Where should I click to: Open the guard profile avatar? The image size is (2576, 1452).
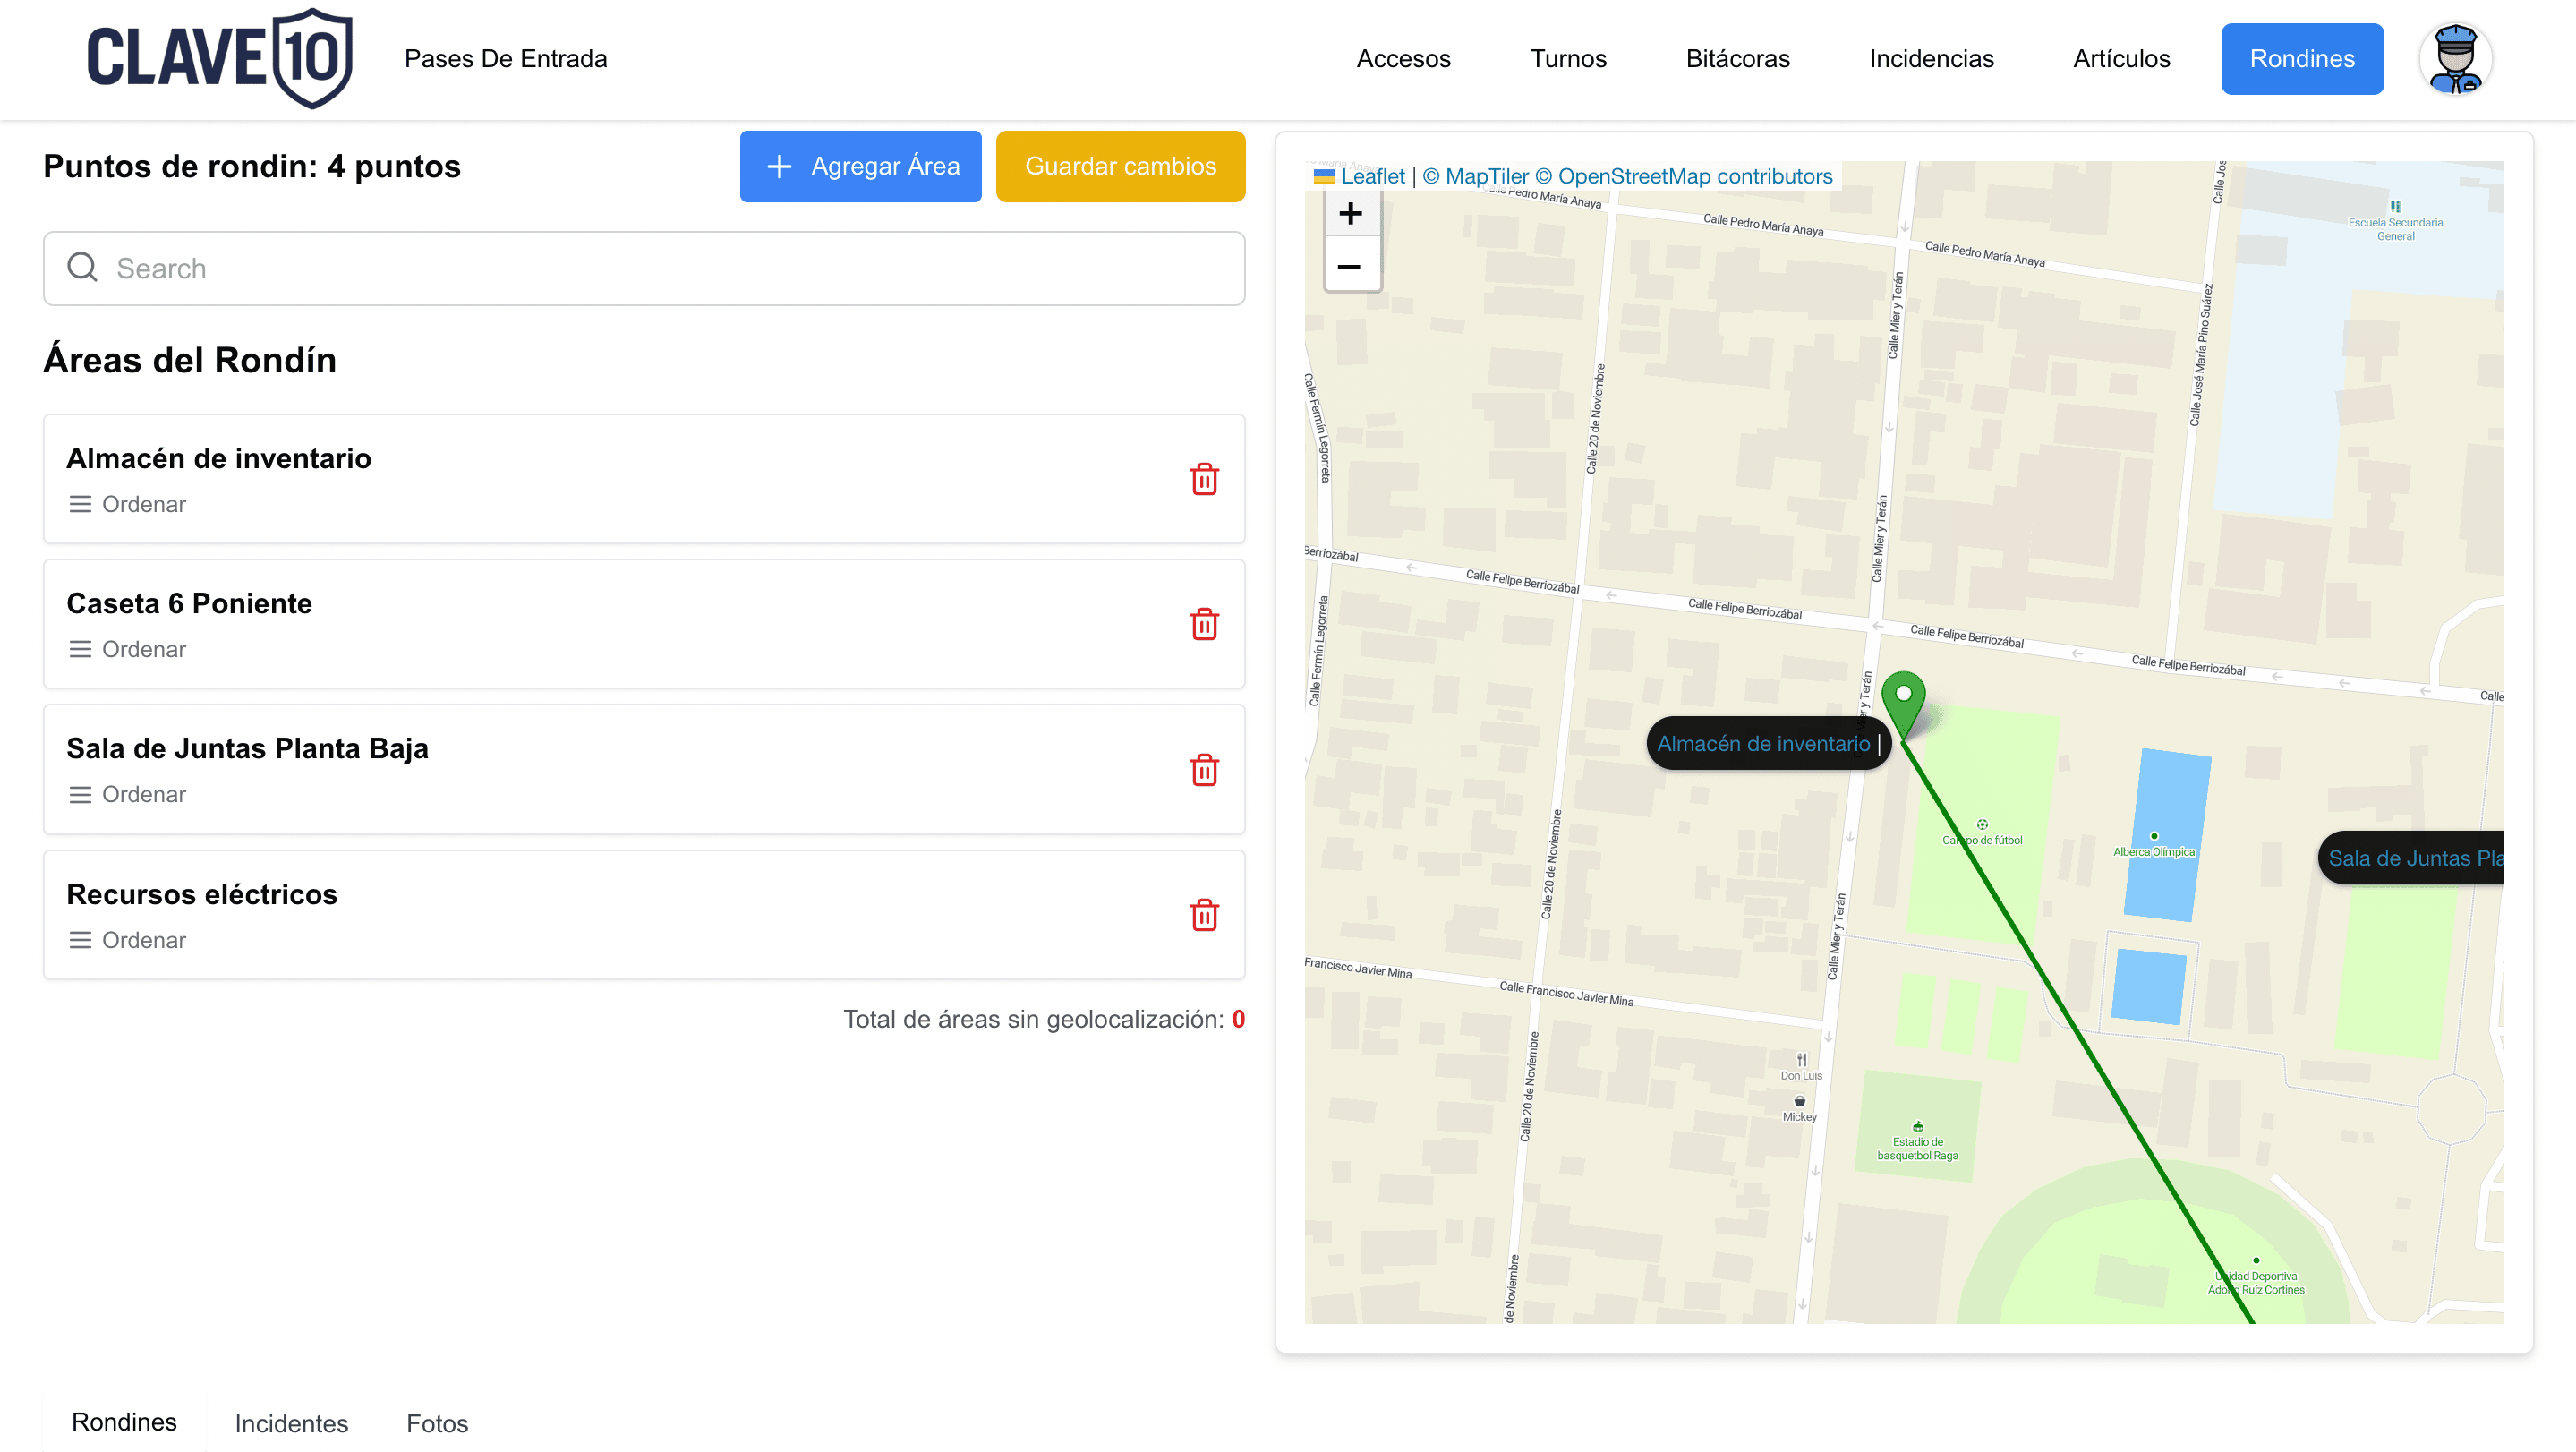click(x=2455, y=59)
